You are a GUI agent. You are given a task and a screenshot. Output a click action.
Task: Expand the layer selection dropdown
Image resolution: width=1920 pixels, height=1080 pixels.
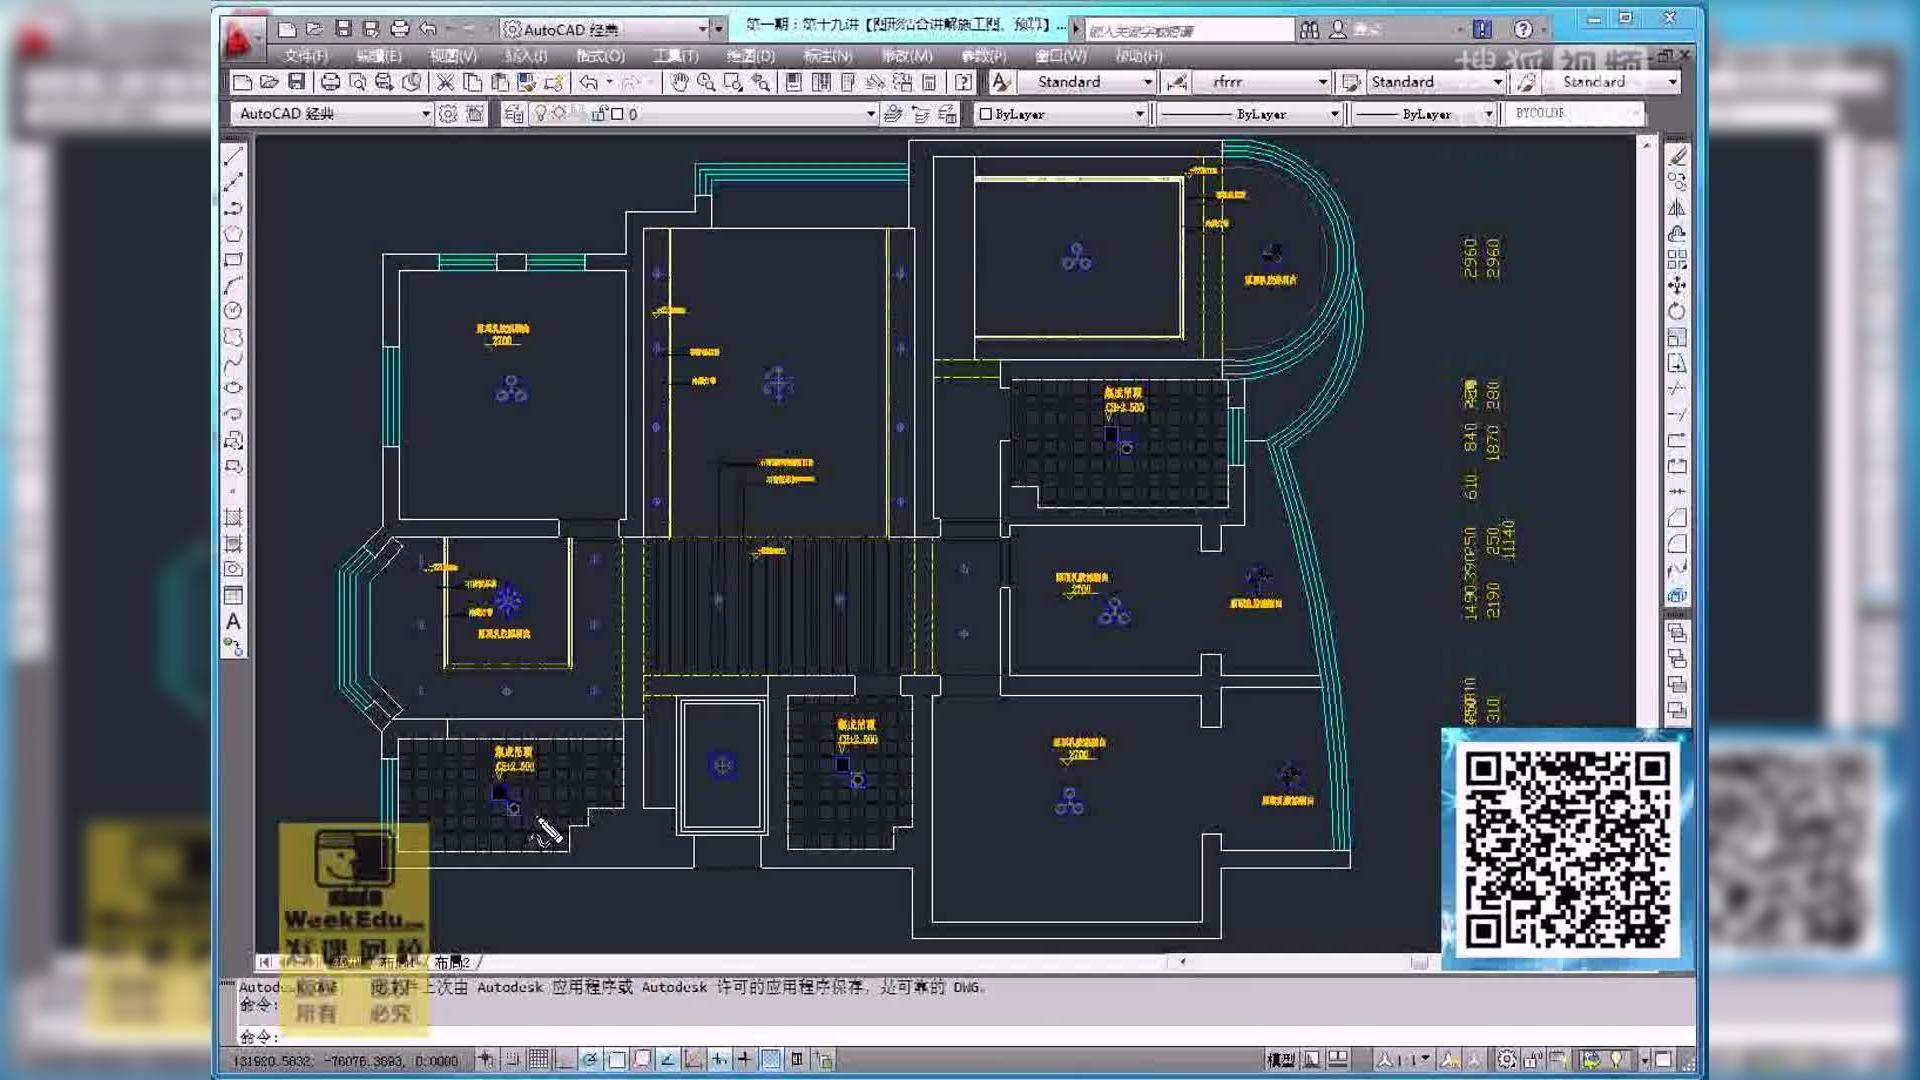pyautogui.click(x=870, y=113)
